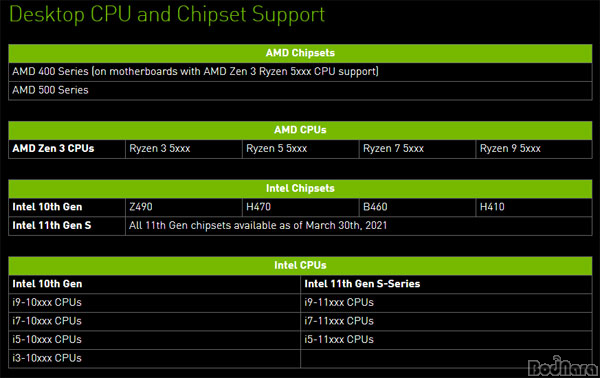The width and height of the screenshot is (600, 378).
Task: Click the Intel CPUs green header
Action: pyautogui.click(x=300, y=266)
